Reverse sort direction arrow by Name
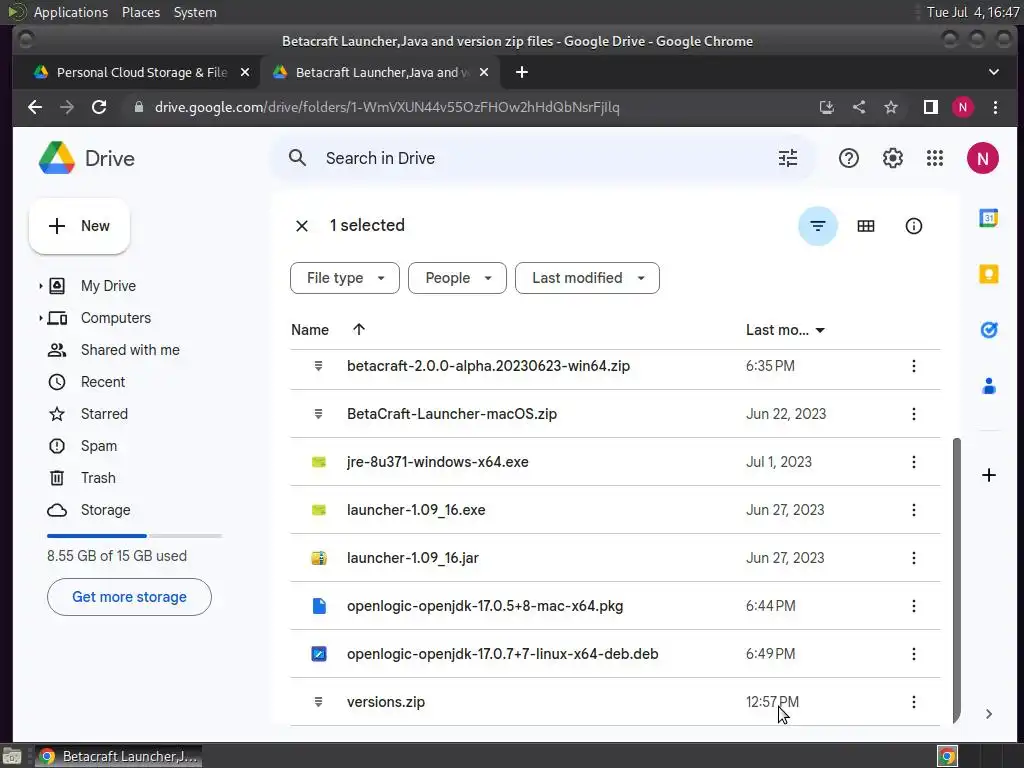This screenshot has width=1024, height=768. coord(359,329)
